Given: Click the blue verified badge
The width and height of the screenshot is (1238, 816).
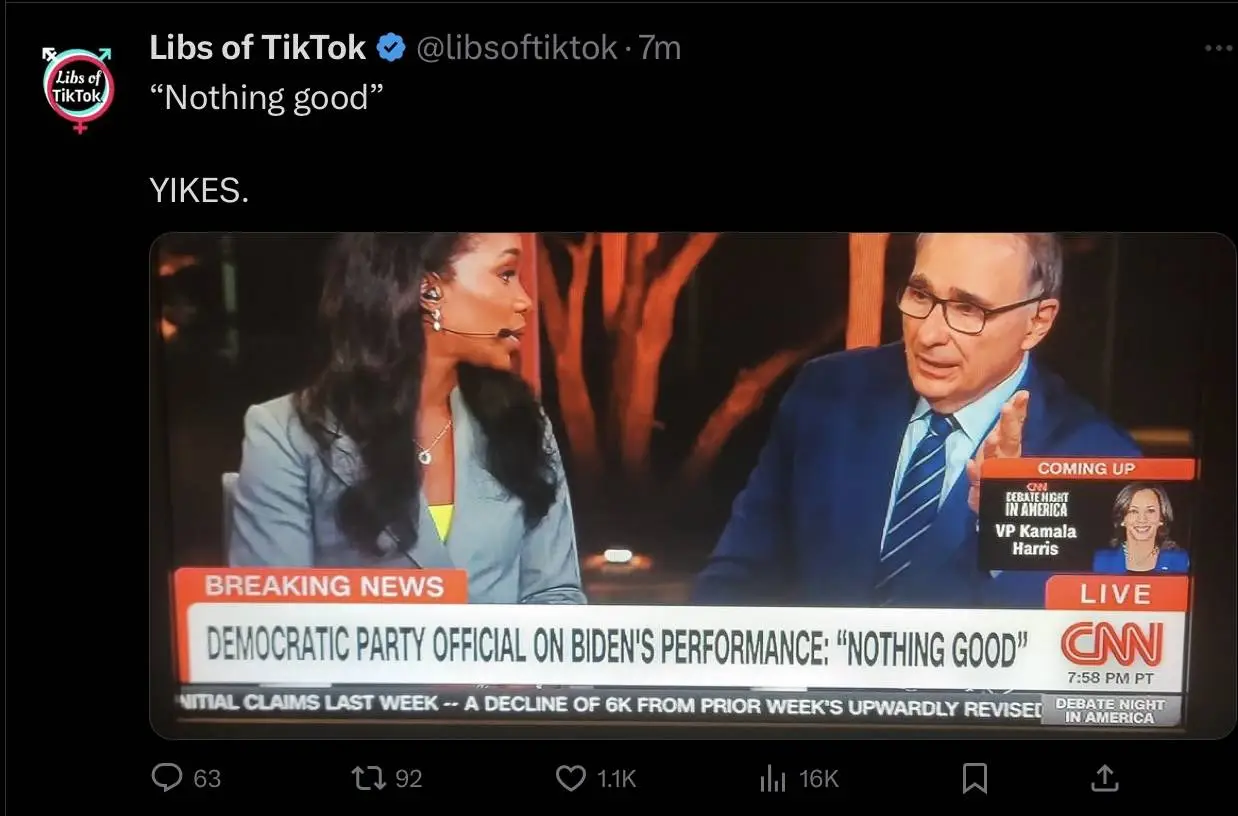Looking at the screenshot, I should tap(391, 48).
